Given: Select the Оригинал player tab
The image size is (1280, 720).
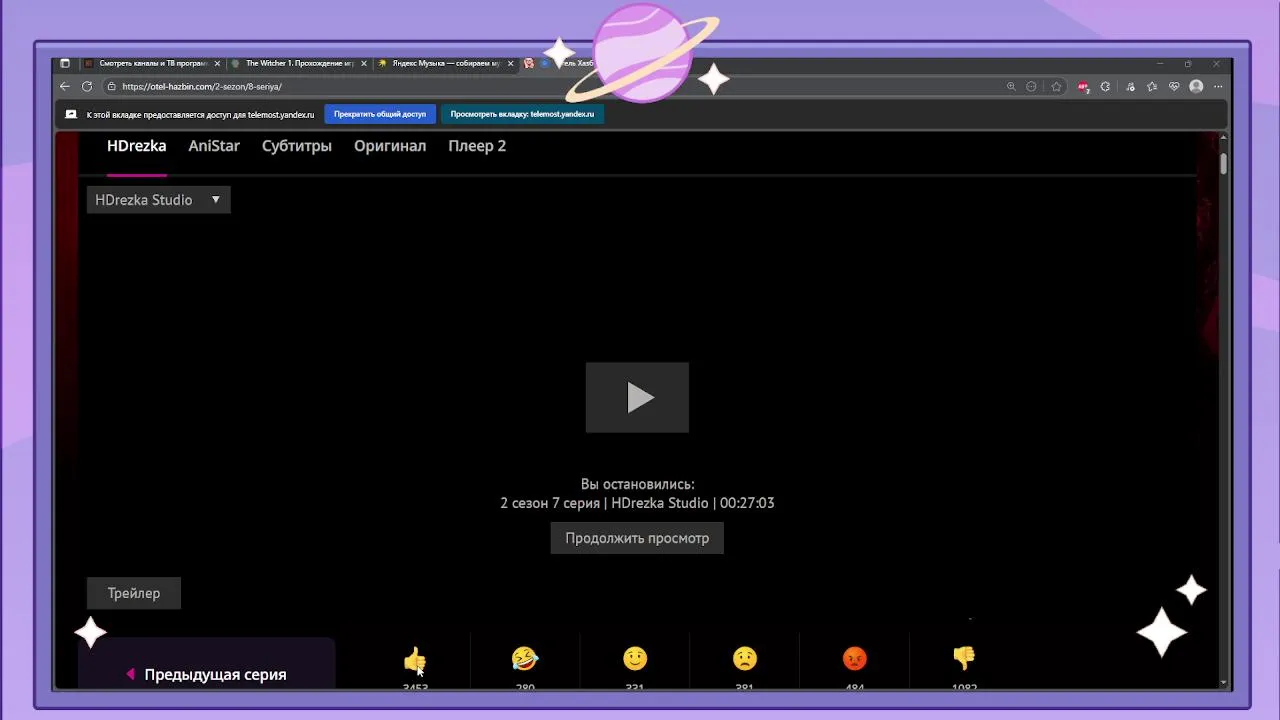Looking at the screenshot, I should point(390,146).
